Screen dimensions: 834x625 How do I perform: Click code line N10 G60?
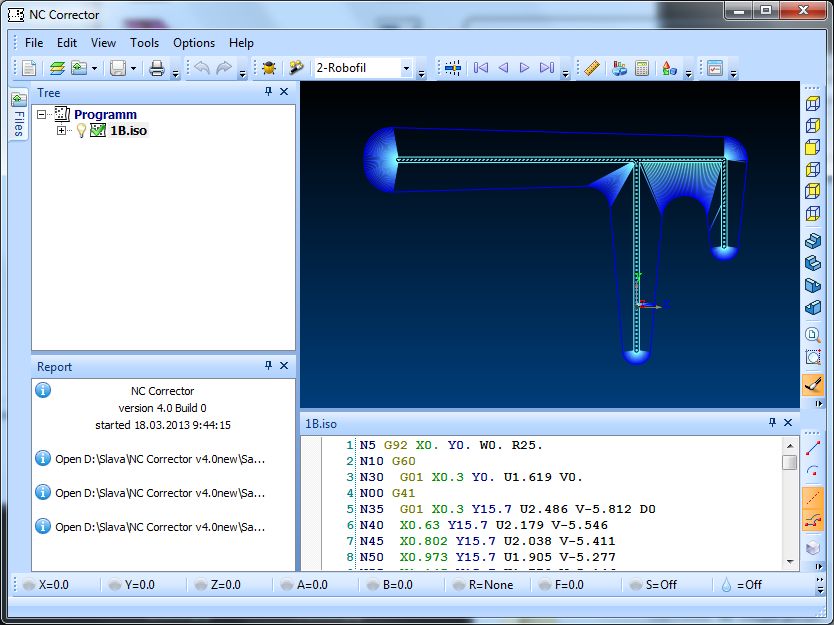point(387,461)
